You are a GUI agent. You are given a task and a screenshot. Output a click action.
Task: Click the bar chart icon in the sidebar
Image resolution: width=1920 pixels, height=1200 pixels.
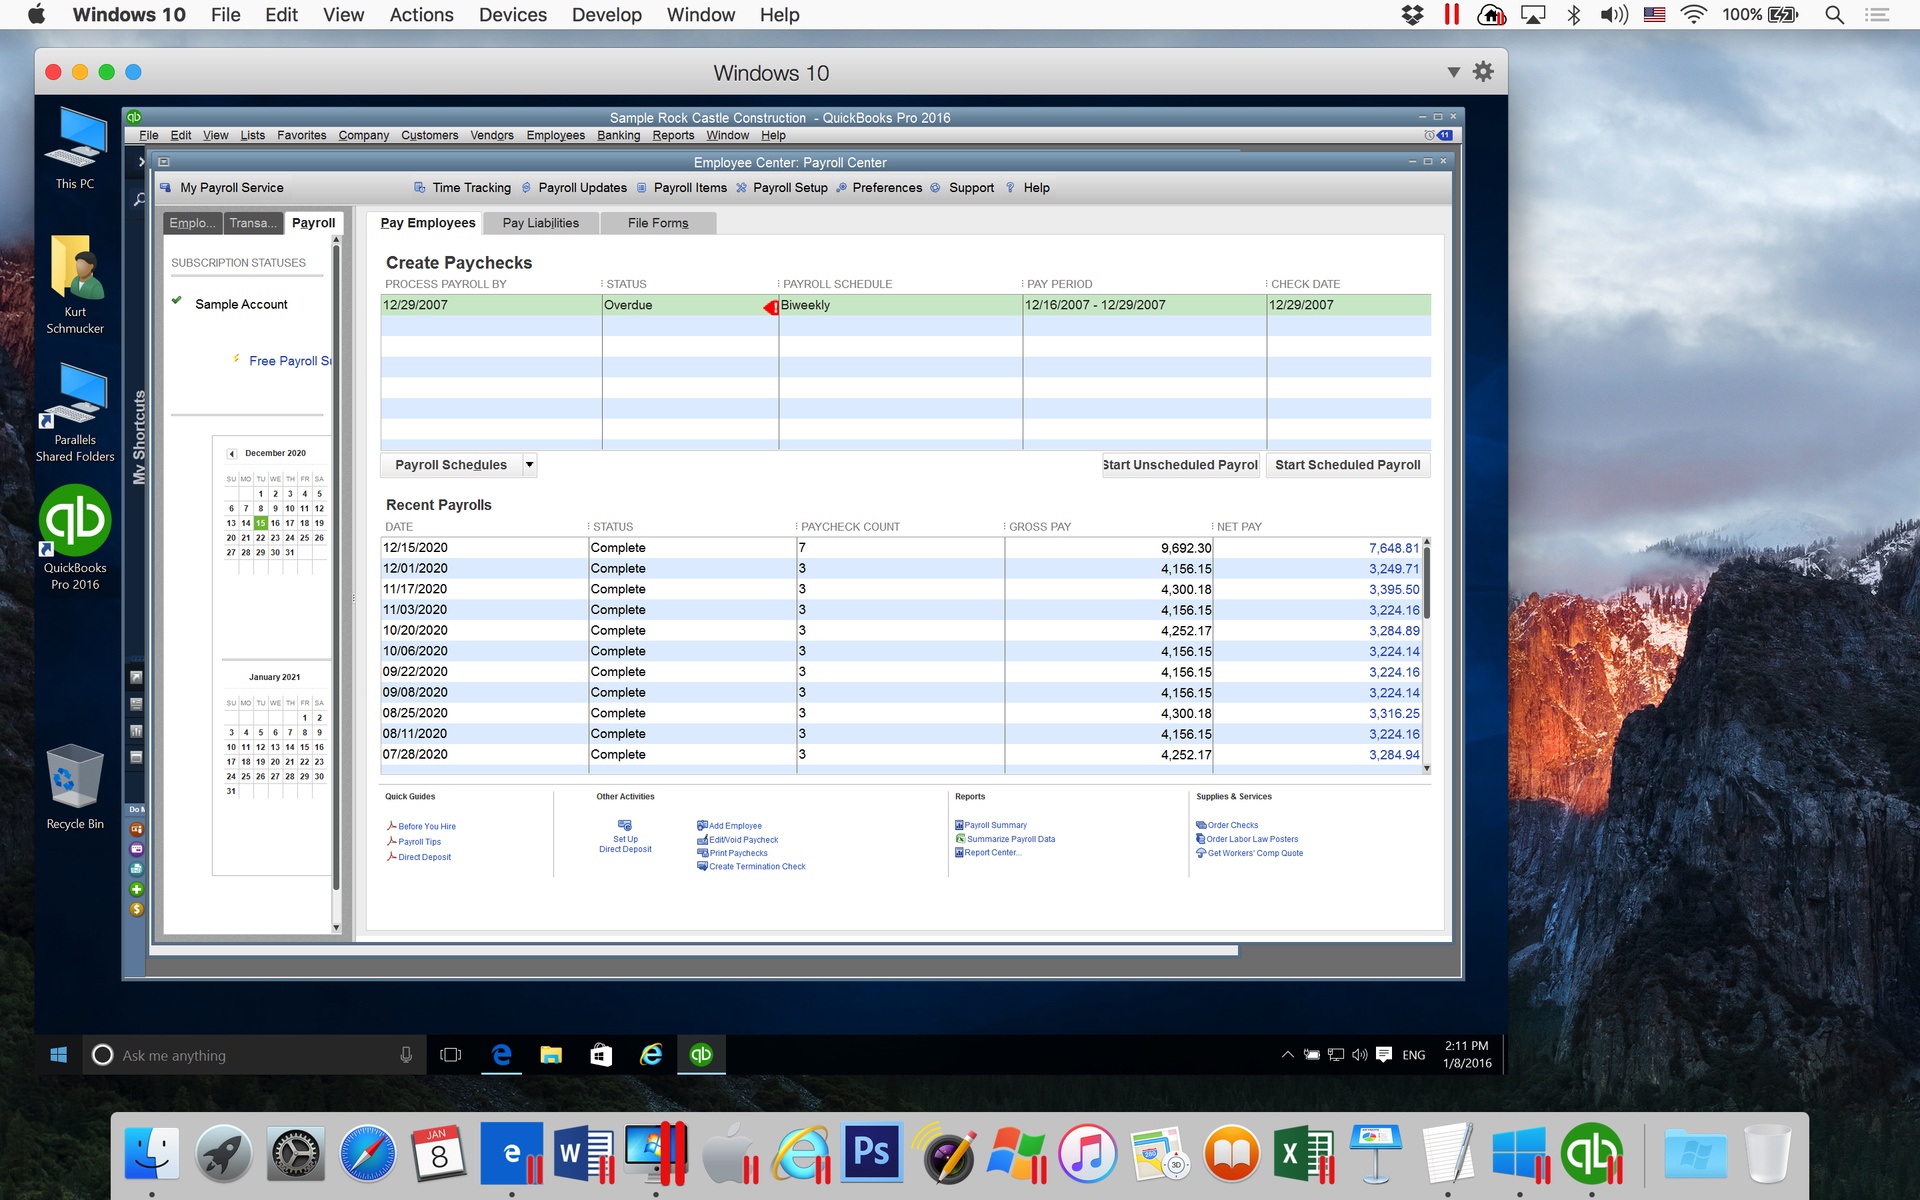[136, 731]
